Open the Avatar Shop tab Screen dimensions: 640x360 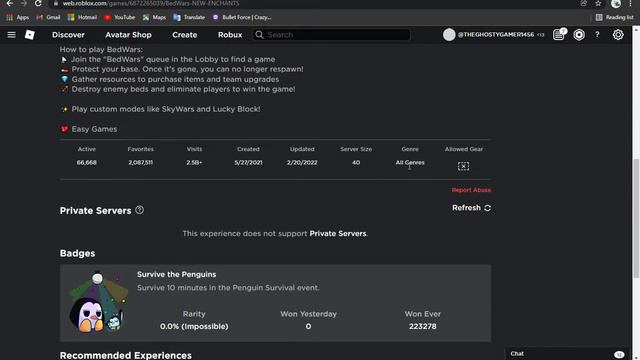(128, 35)
